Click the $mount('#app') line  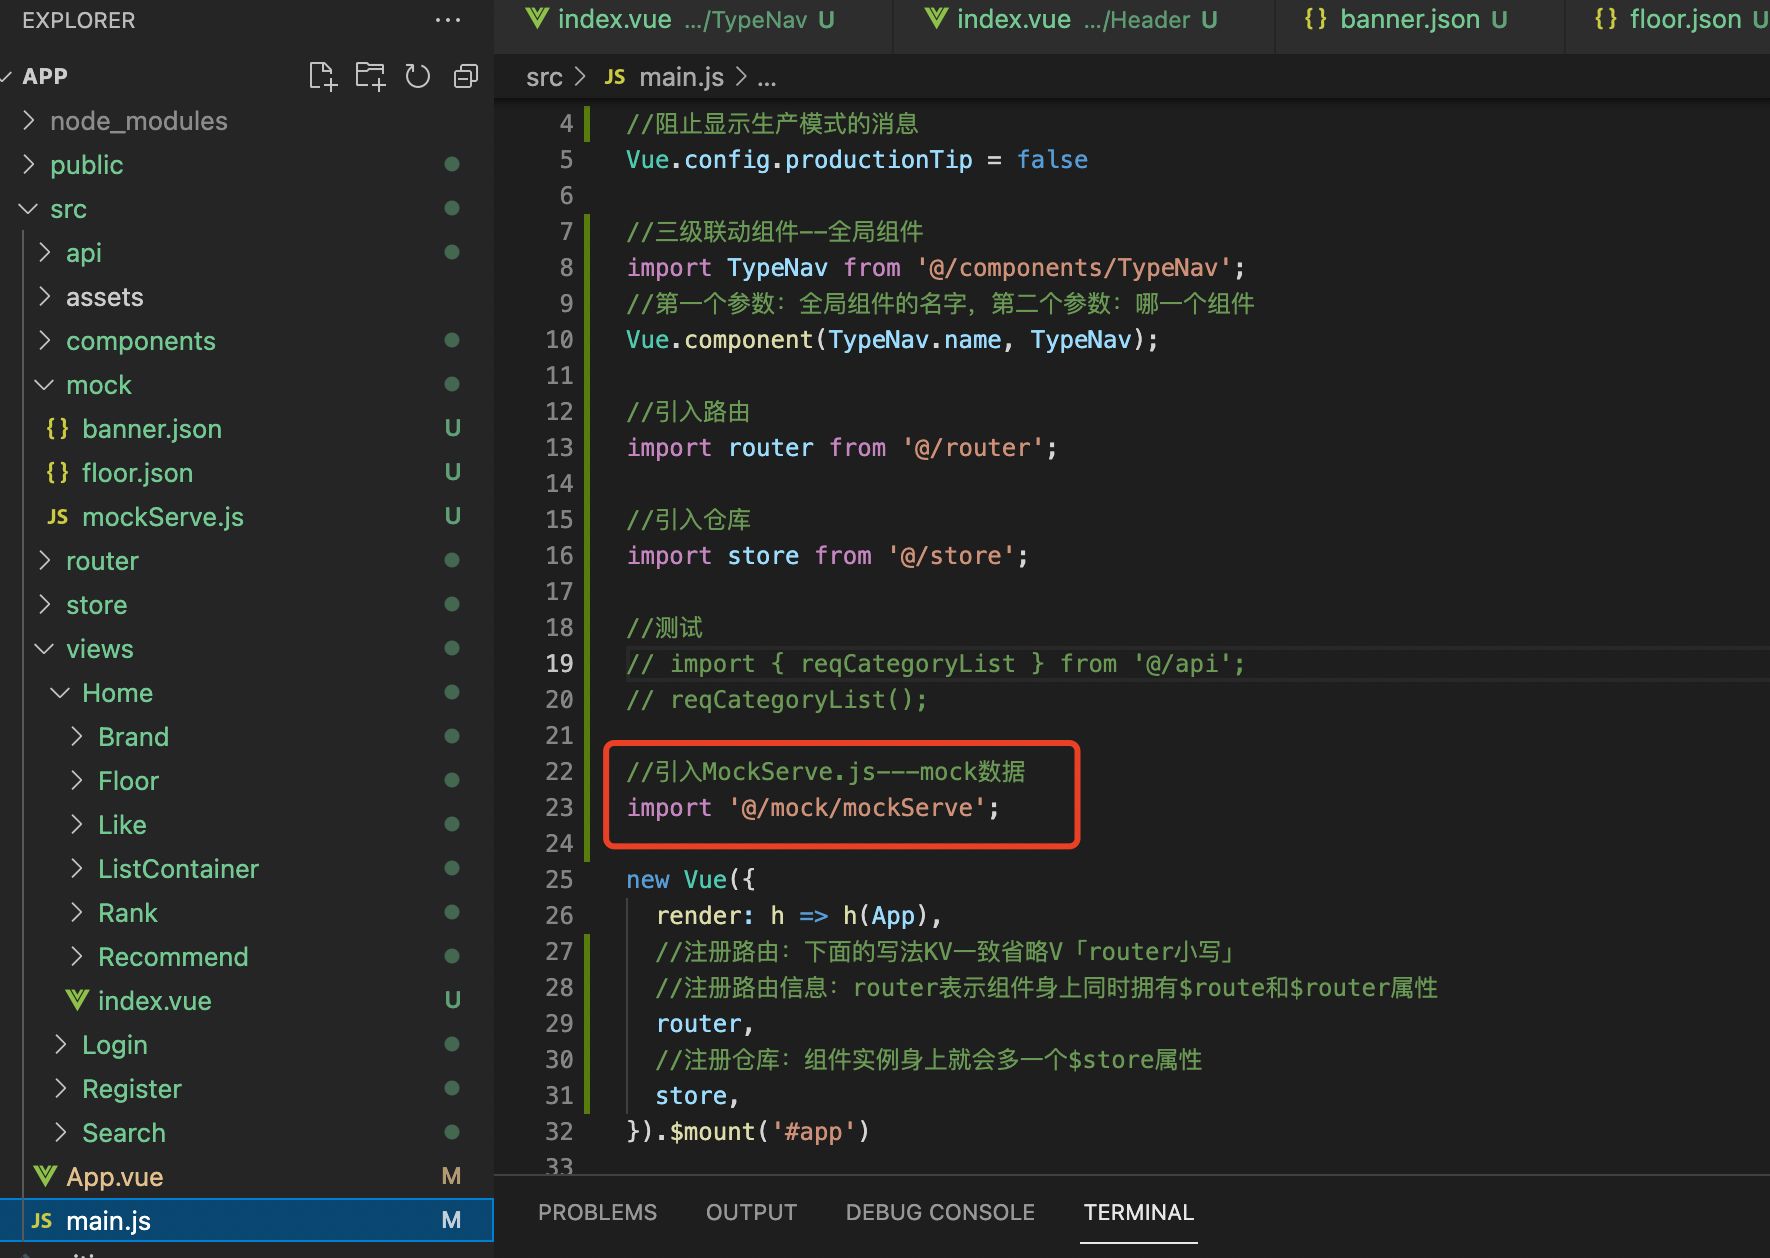coord(748,1132)
